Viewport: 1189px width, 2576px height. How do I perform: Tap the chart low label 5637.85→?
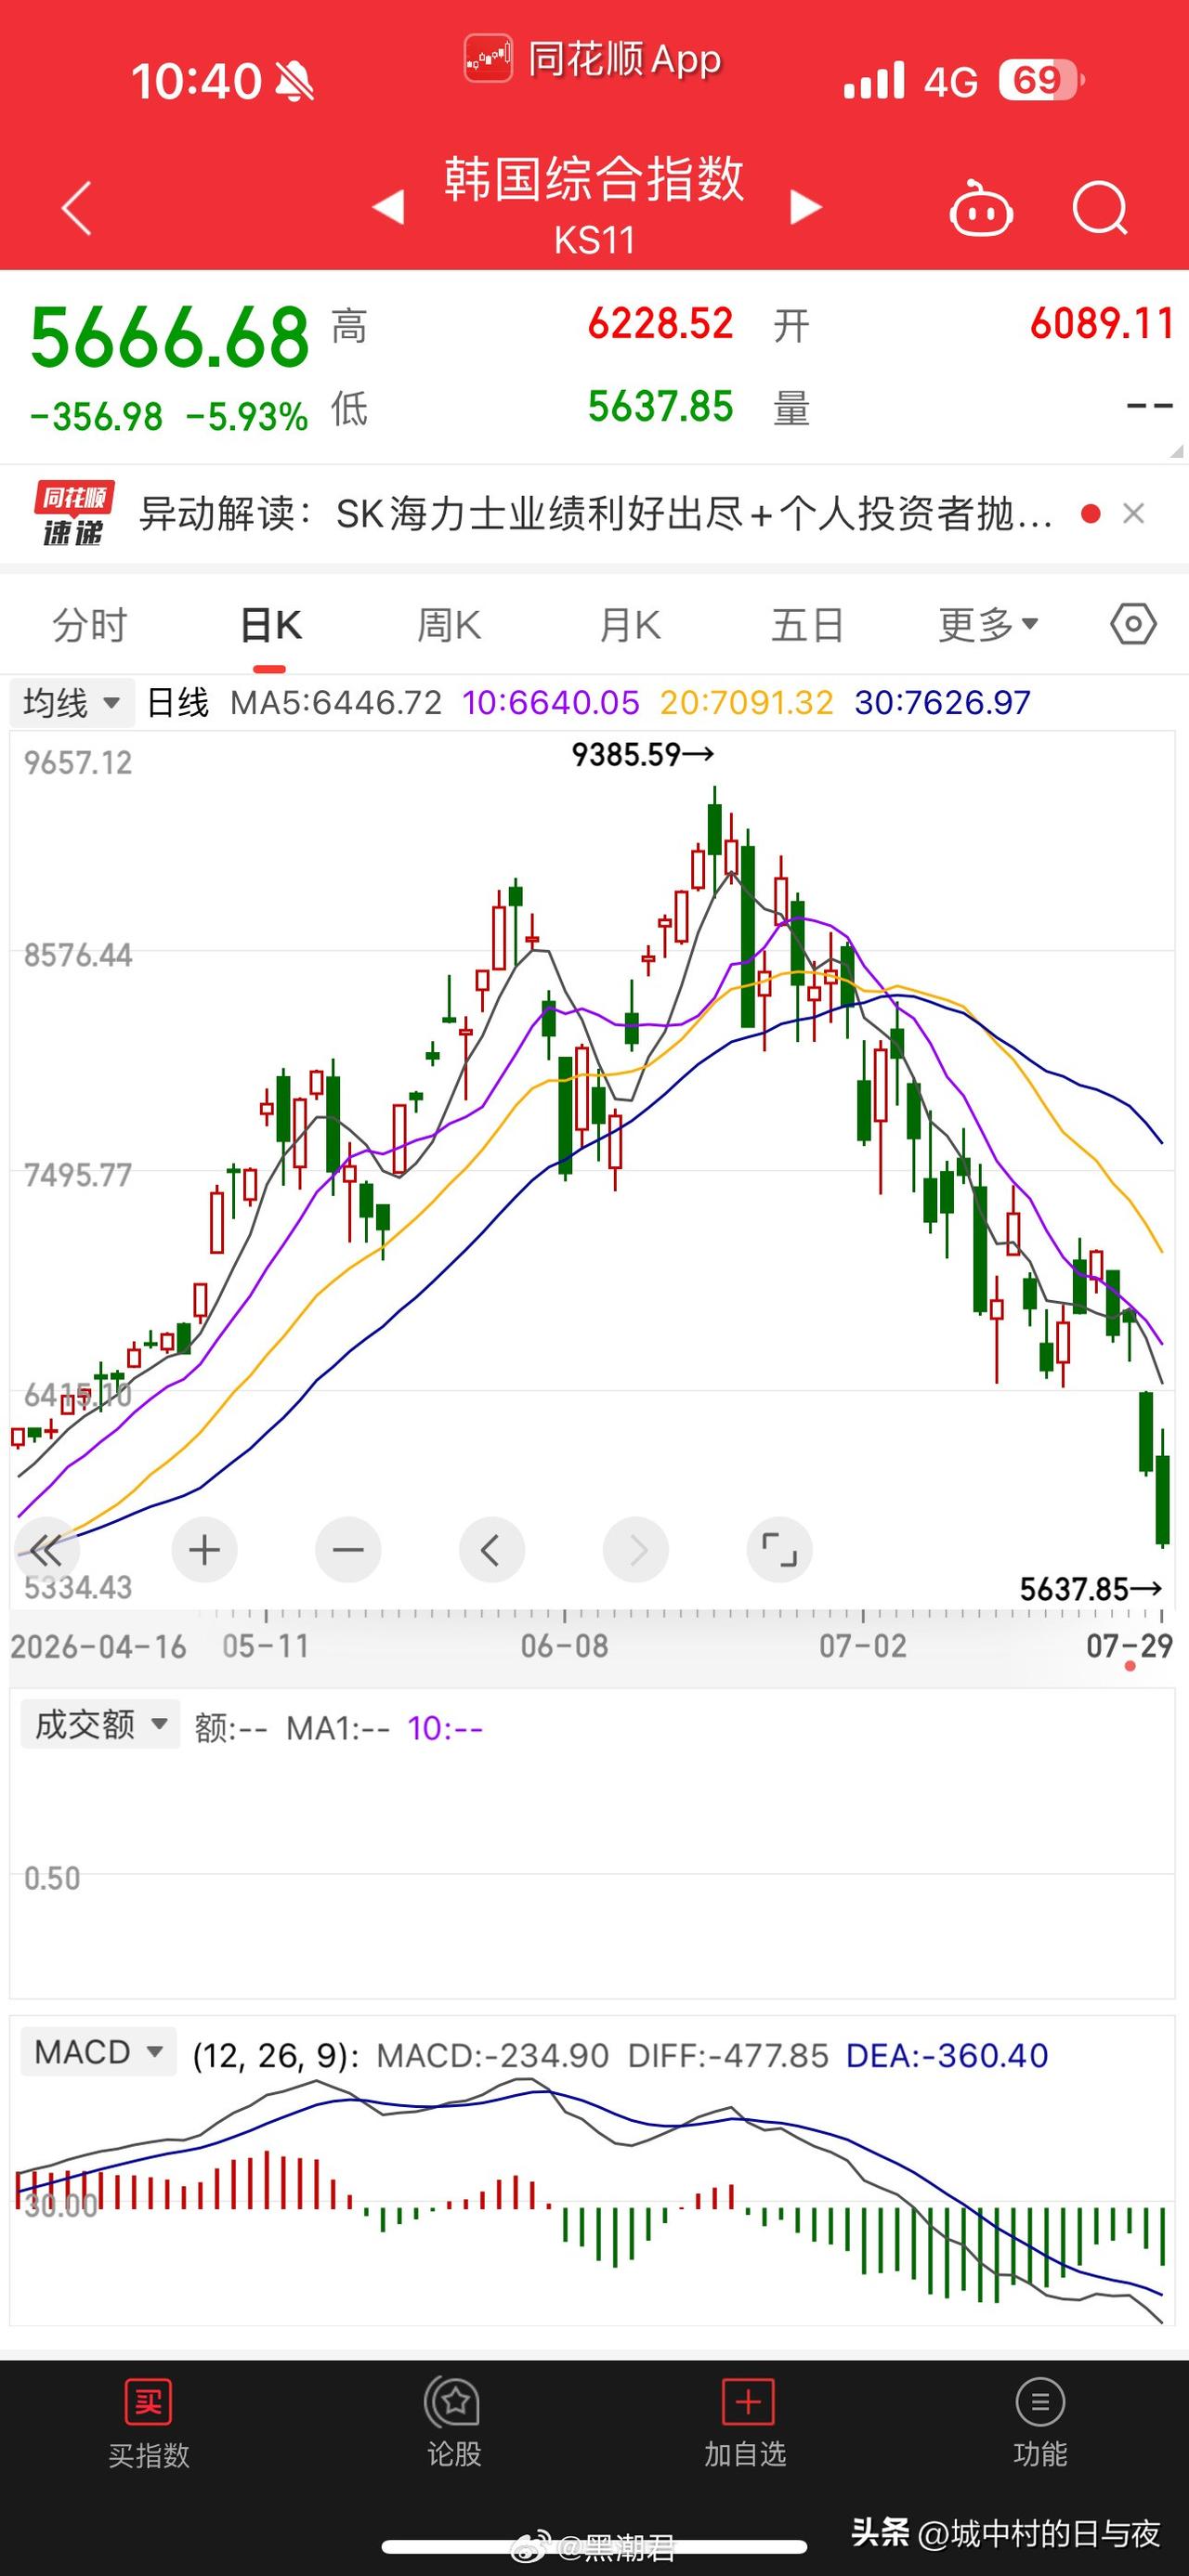(x=1091, y=1588)
